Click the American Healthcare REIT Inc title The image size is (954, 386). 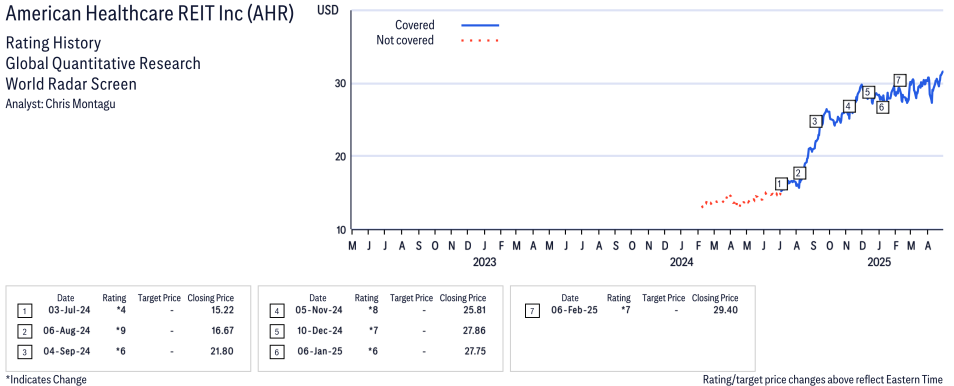click(x=150, y=15)
